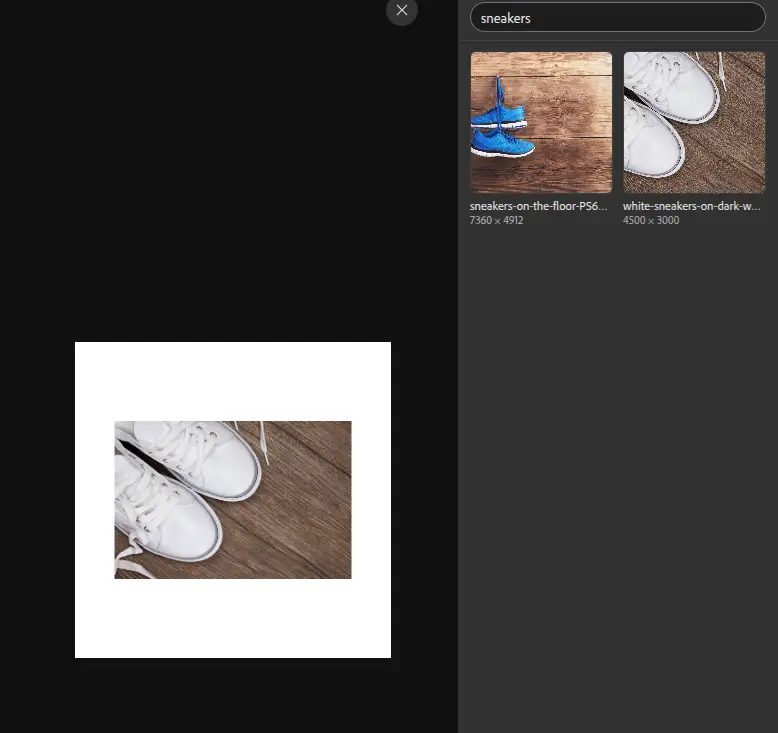This screenshot has width=778, height=733.
Task: Click the sneakers-on-the-floor-PS6... file name
Action: click(x=538, y=206)
